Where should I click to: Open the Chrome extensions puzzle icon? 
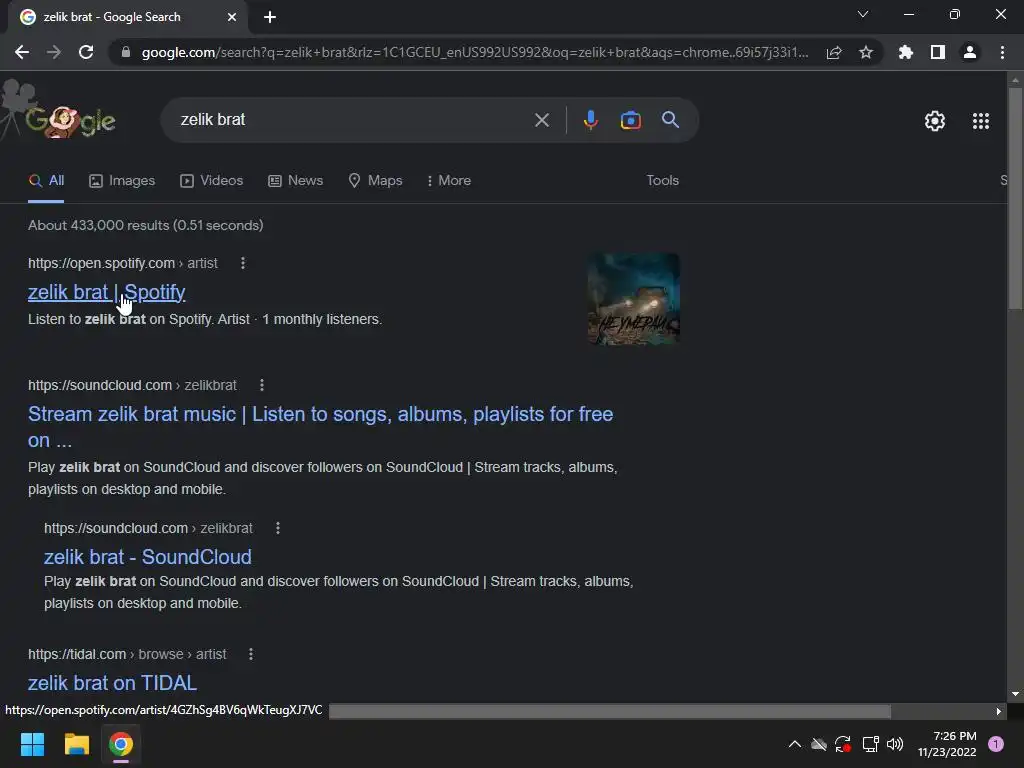[906, 52]
